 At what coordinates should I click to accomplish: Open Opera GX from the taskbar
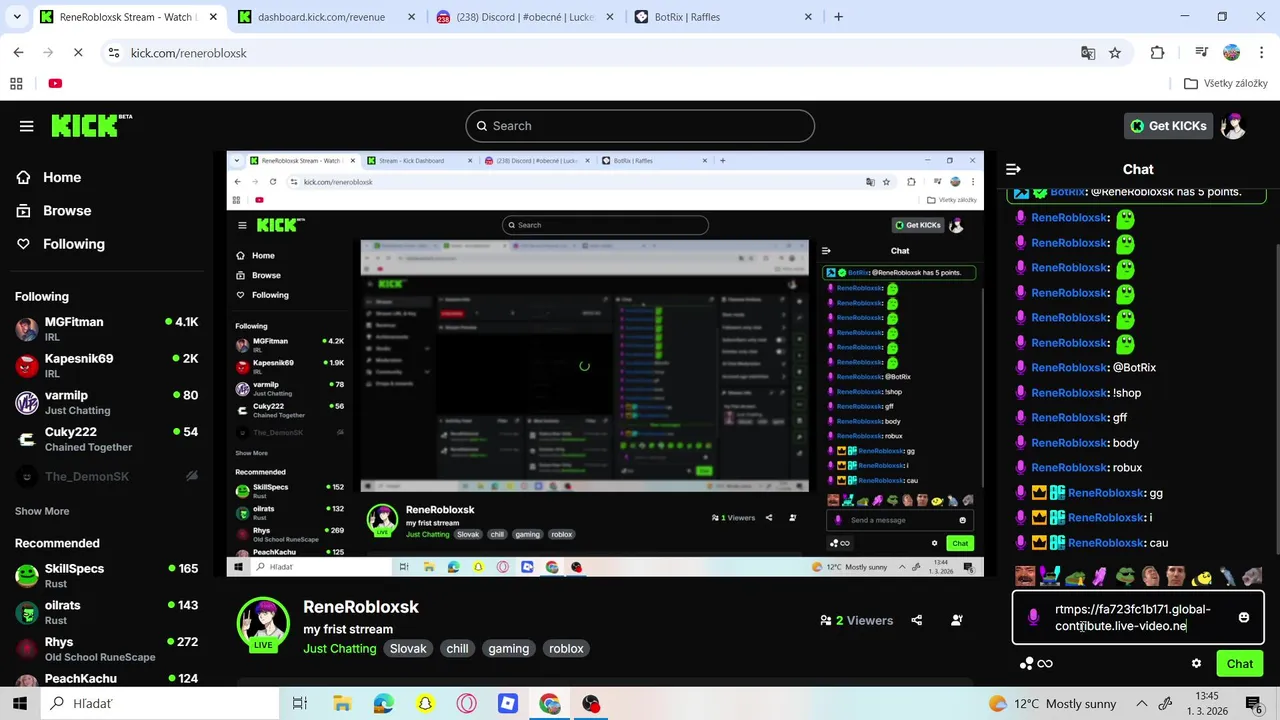coord(466,704)
